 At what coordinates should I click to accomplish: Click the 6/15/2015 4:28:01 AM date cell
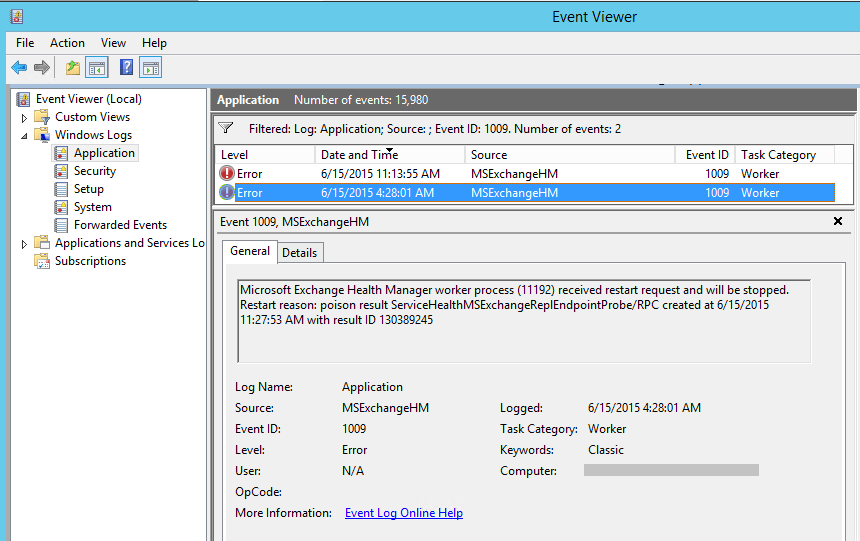(x=377, y=193)
